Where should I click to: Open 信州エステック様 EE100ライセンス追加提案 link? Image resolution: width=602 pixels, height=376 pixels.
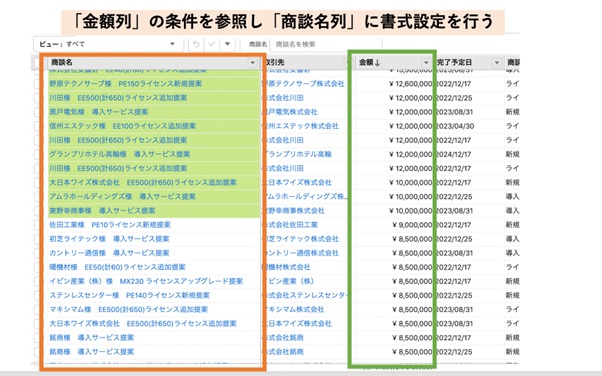point(122,126)
